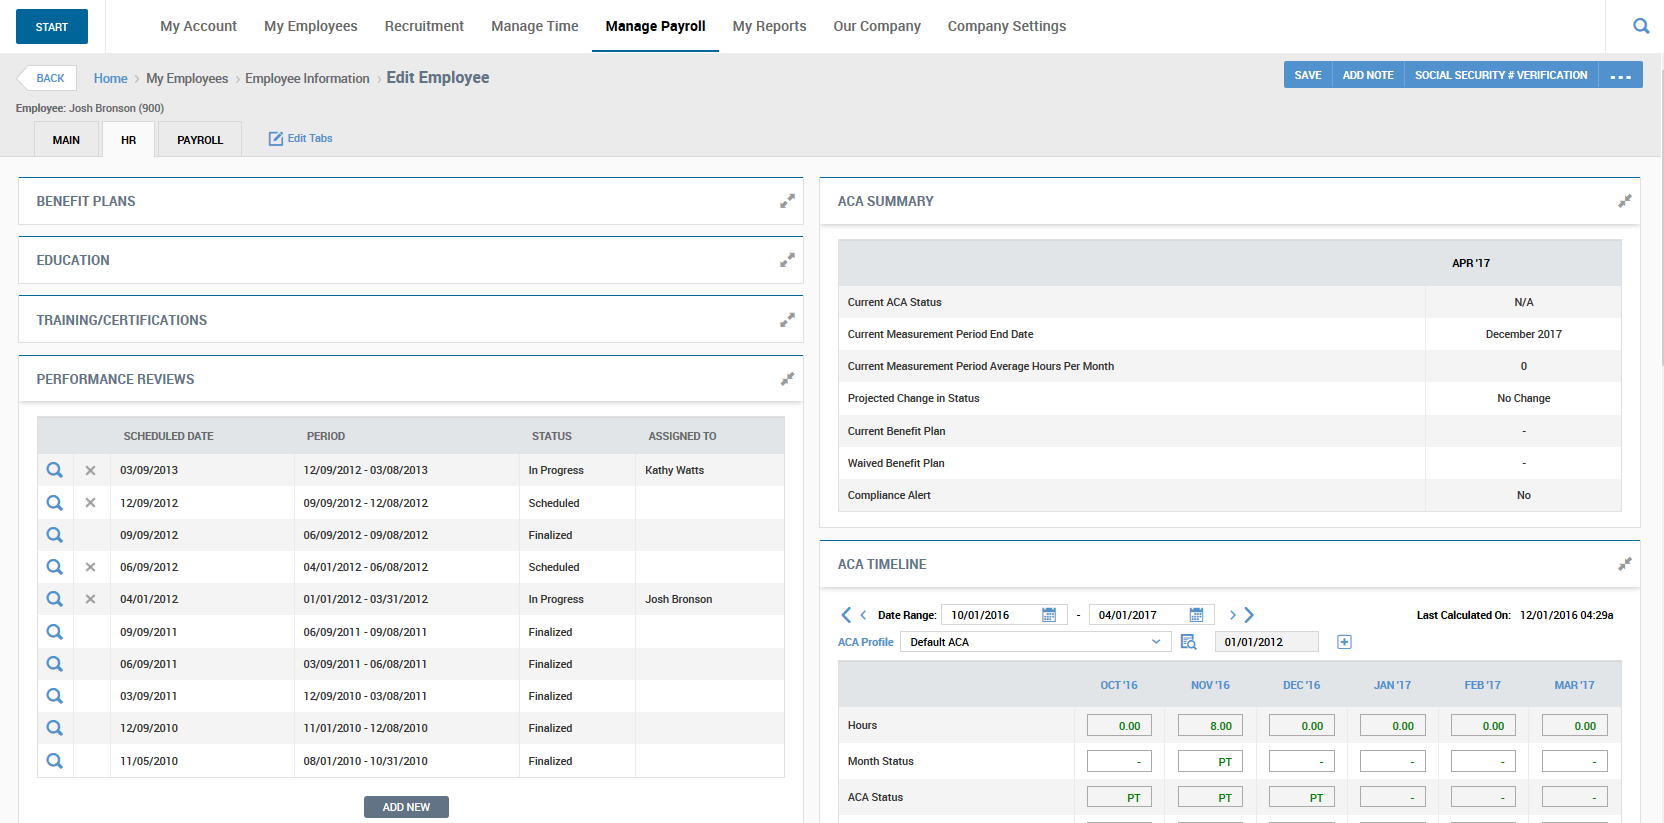Open the Manage Time menu
This screenshot has height=823, width=1664.
(534, 26)
